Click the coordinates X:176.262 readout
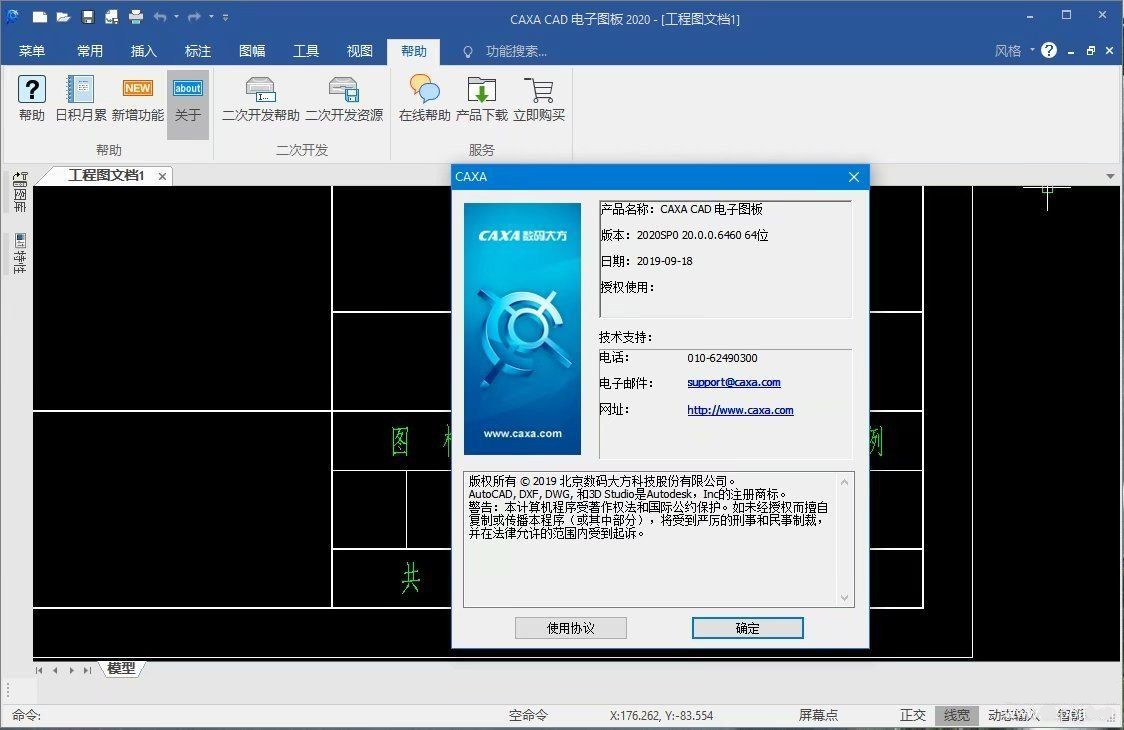The width and height of the screenshot is (1124, 730). [x=661, y=716]
